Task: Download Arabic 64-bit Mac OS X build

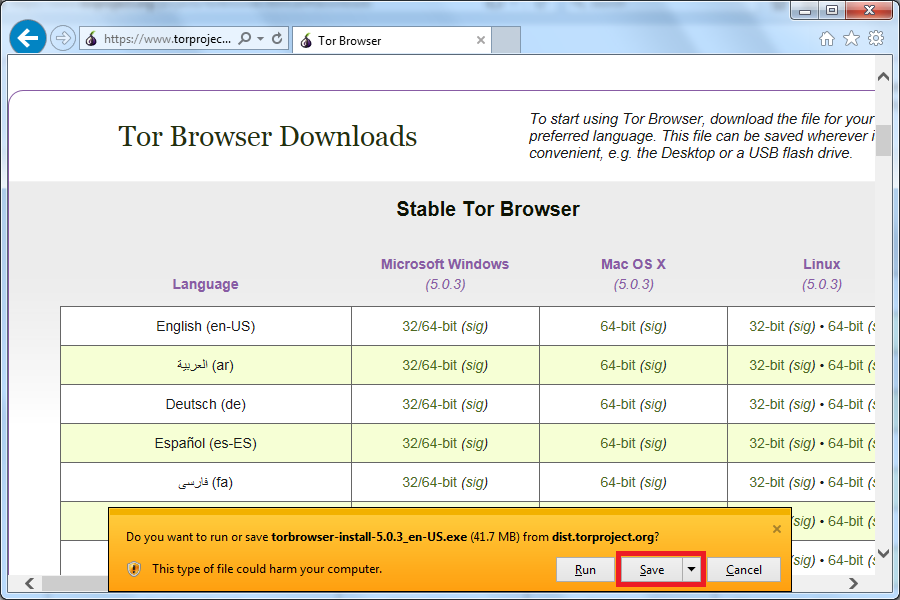Action: [618, 365]
